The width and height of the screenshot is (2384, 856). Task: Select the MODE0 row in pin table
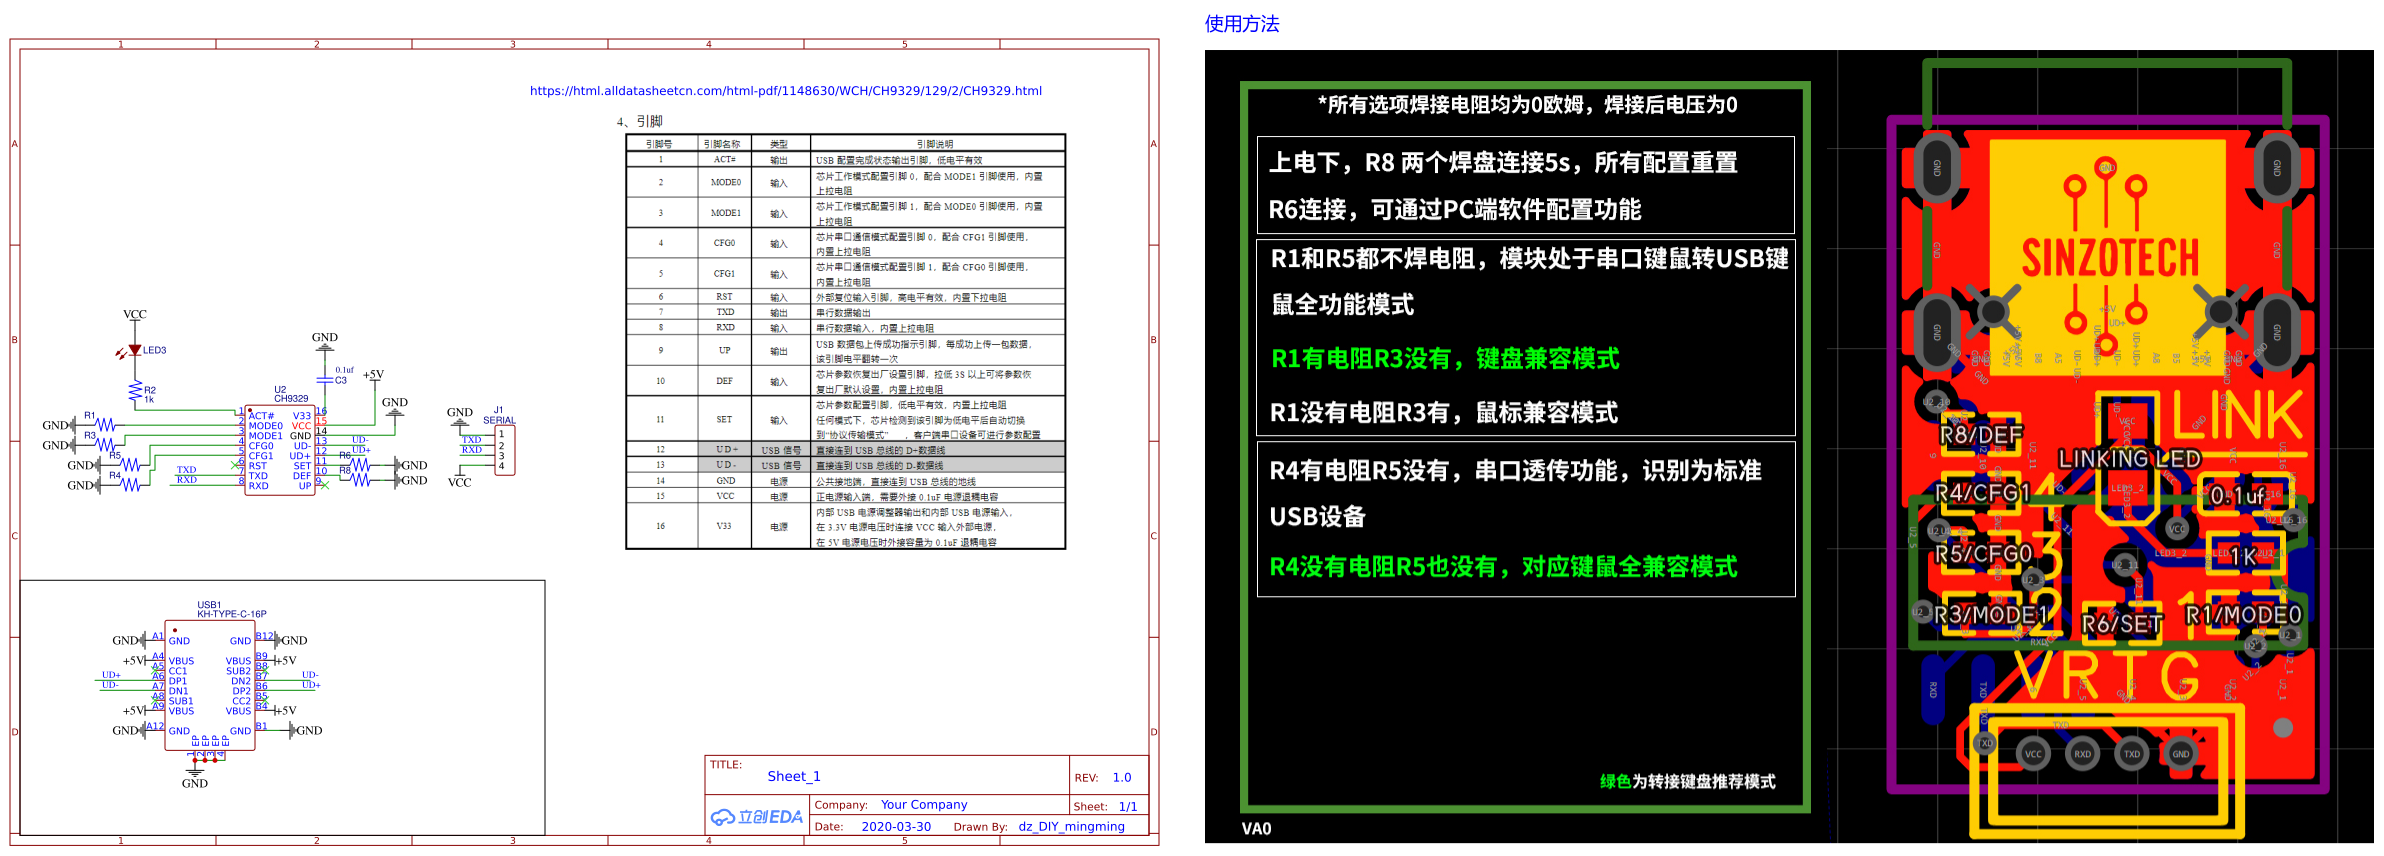pos(845,183)
